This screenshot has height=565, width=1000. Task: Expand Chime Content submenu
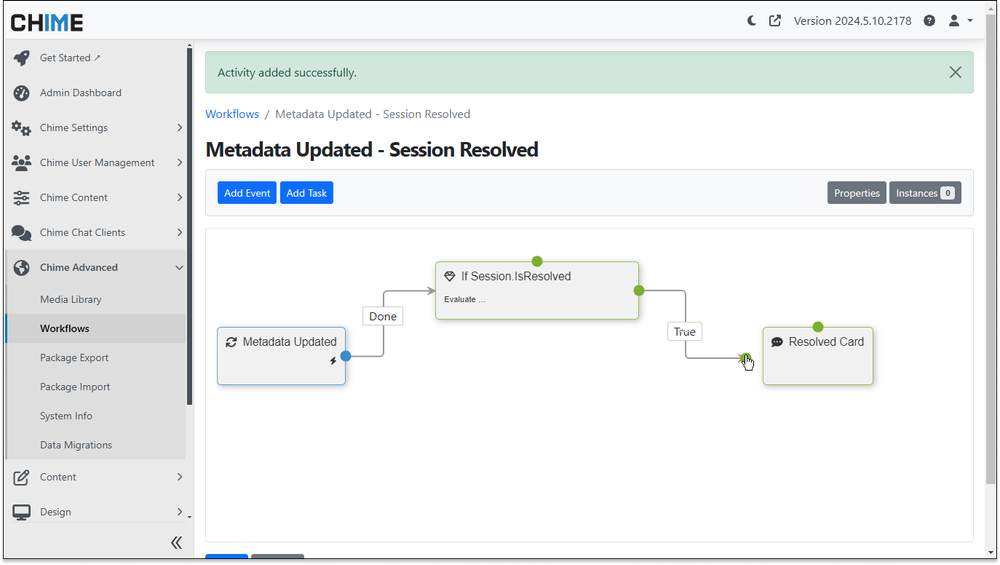point(179,198)
